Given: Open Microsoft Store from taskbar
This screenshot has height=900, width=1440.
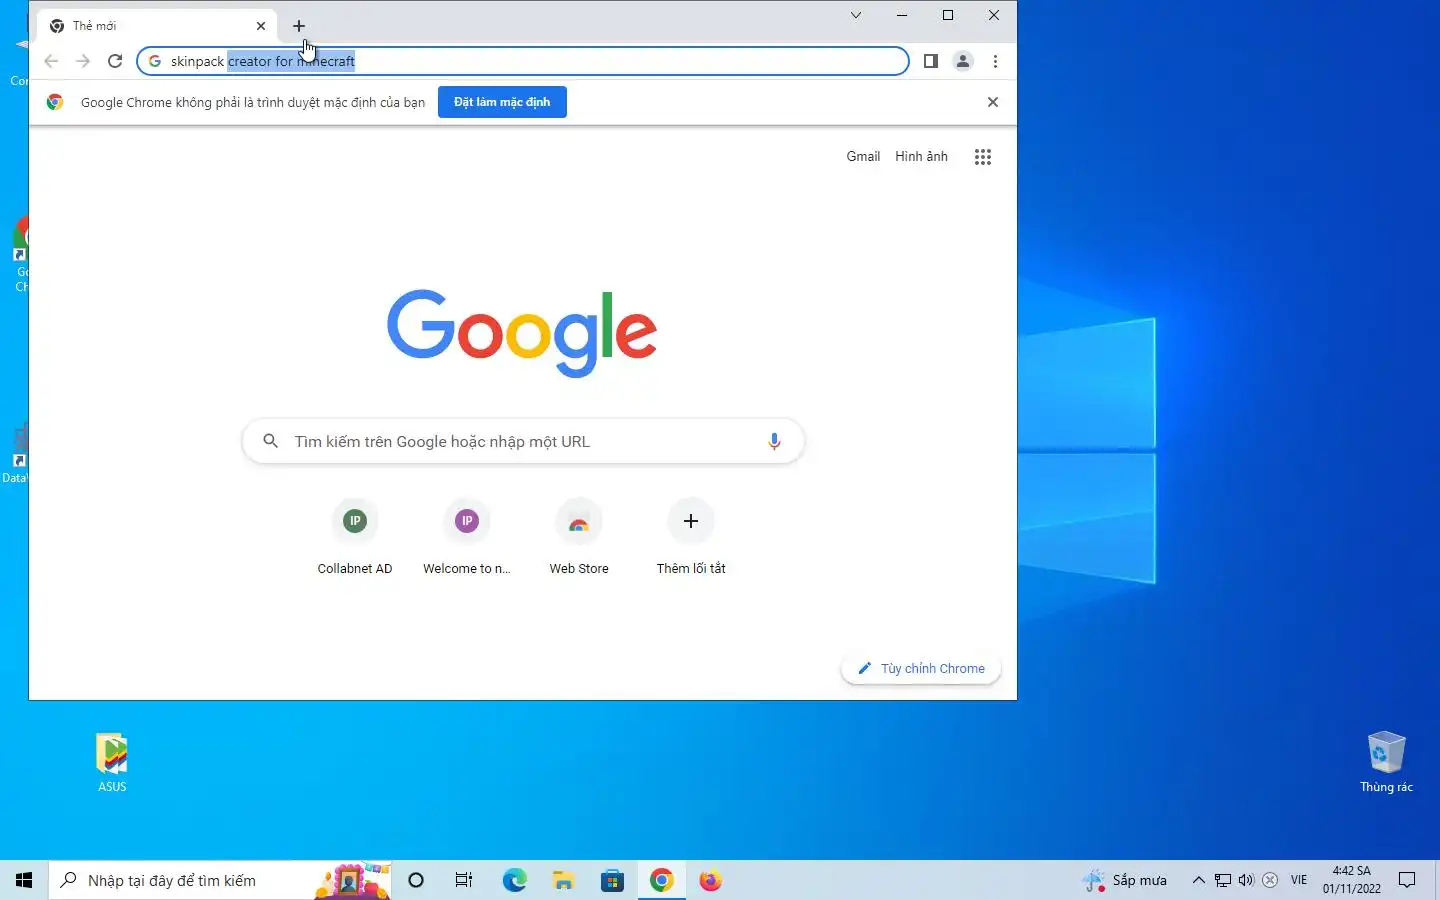Looking at the screenshot, I should (x=612, y=880).
